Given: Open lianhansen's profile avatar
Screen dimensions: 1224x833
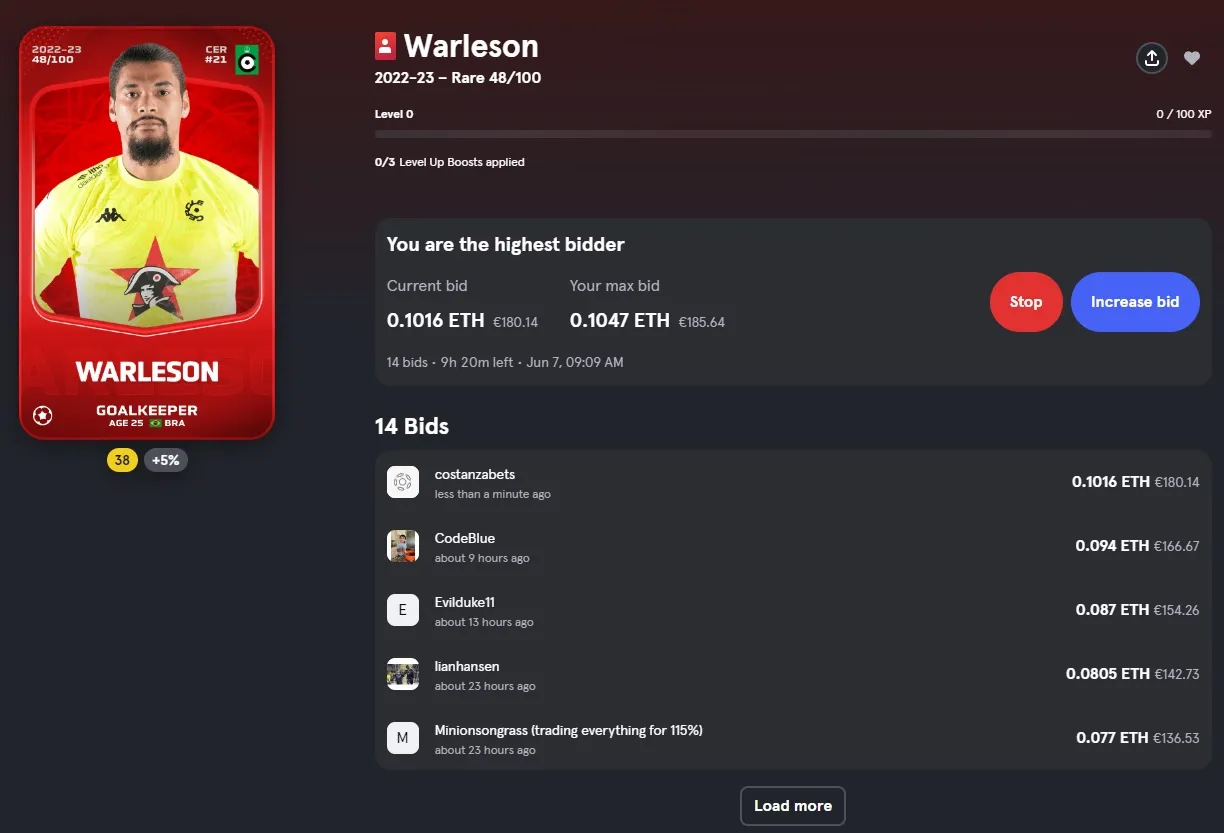Looking at the screenshot, I should 403,674.
